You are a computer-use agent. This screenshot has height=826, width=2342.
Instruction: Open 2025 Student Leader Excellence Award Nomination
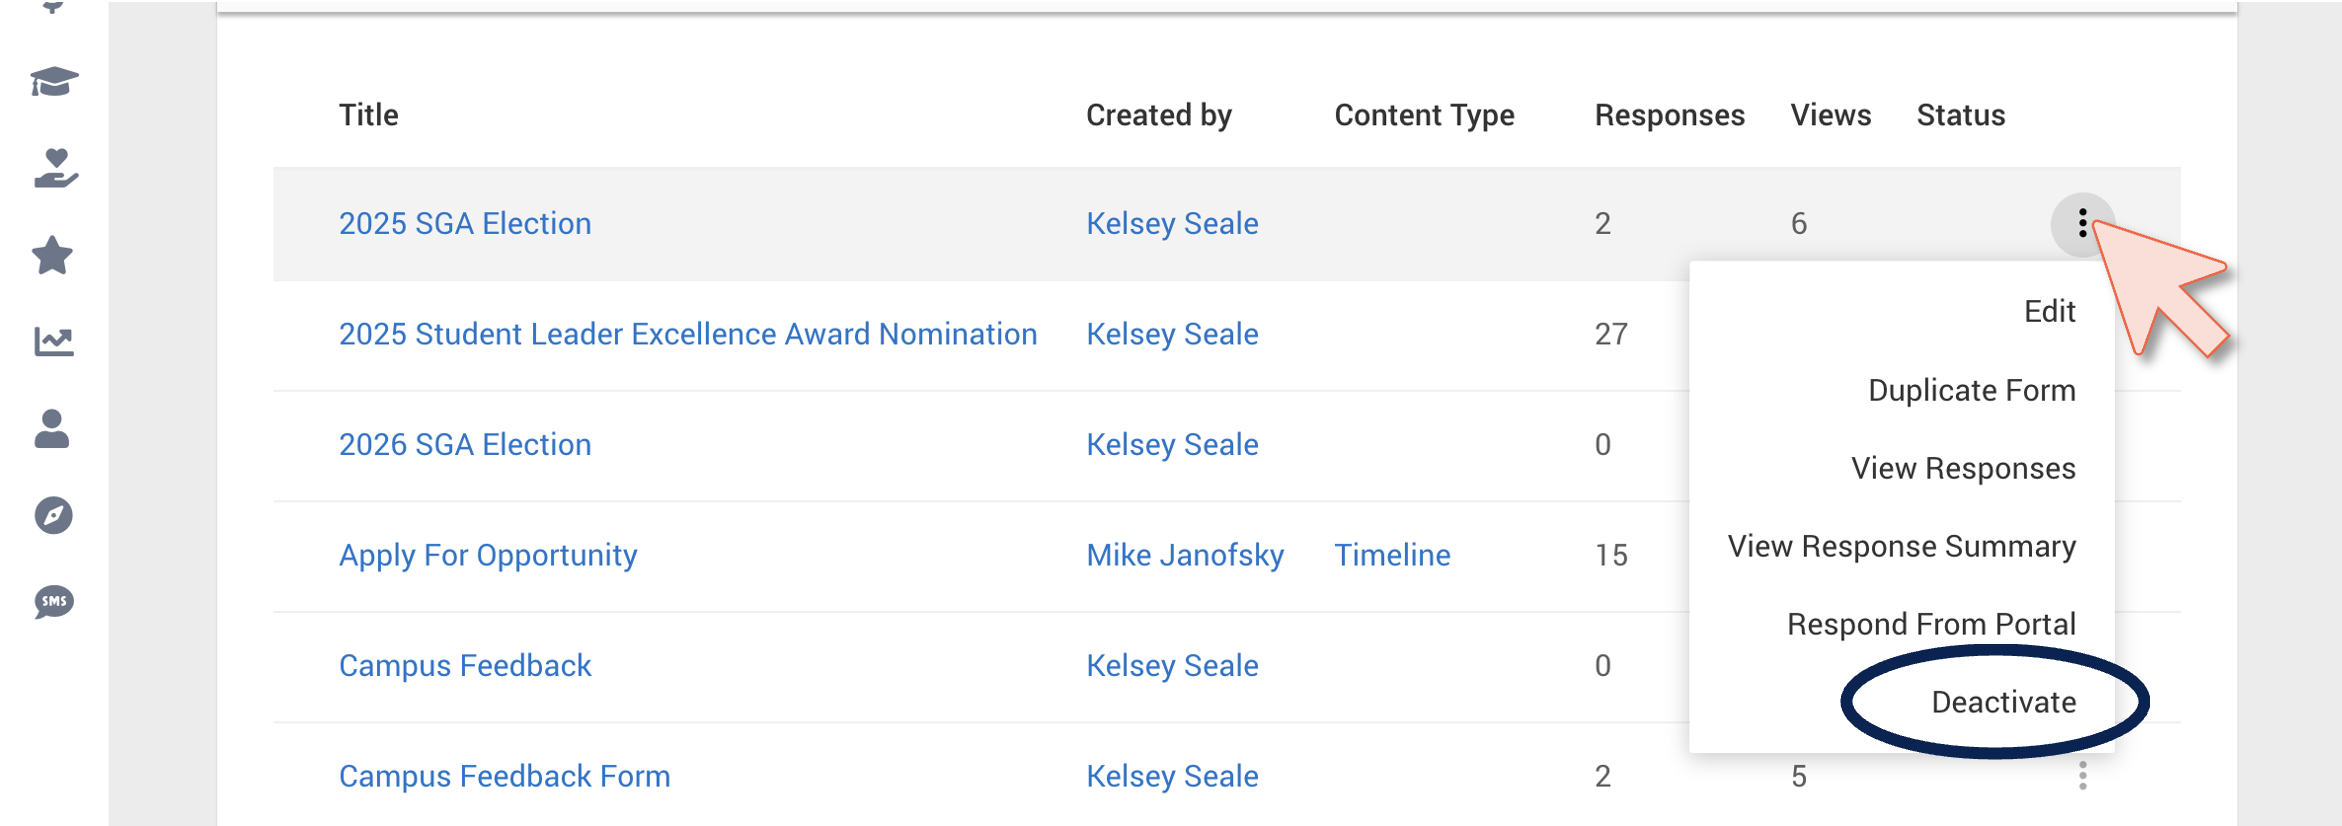pos(688,334)
